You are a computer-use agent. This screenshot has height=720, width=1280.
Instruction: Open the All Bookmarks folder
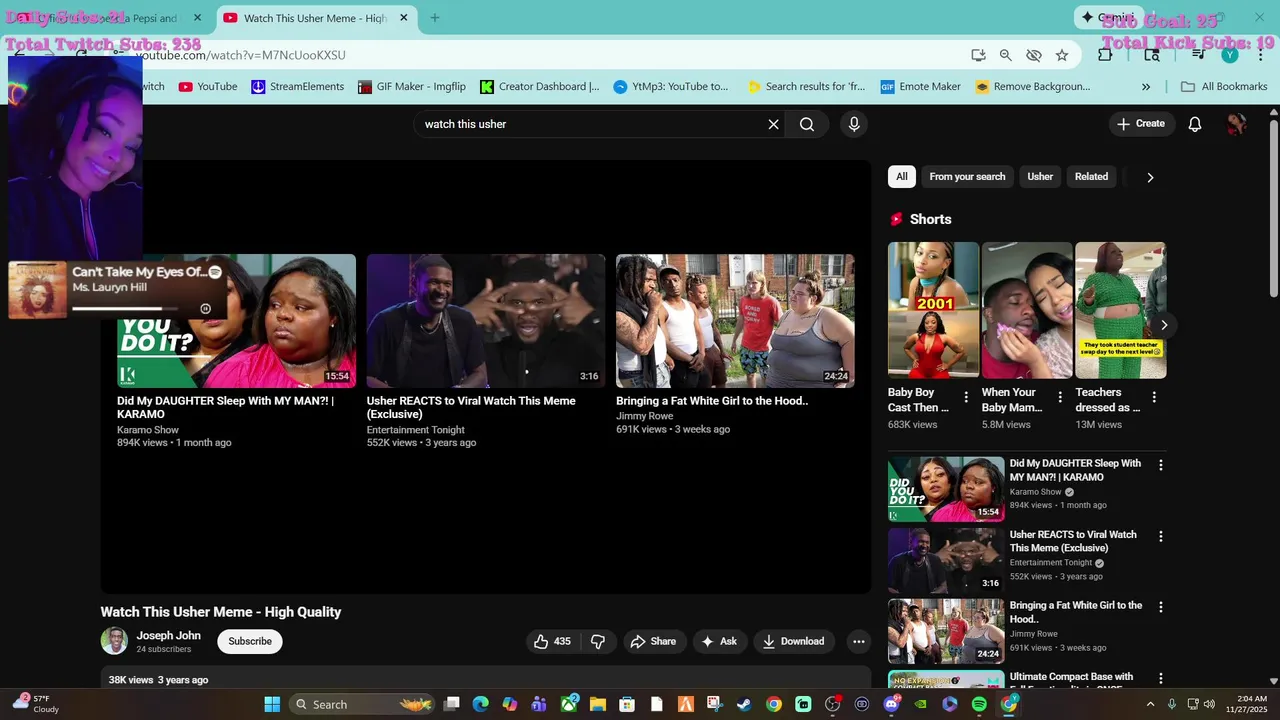click(x=1224, y=87)
